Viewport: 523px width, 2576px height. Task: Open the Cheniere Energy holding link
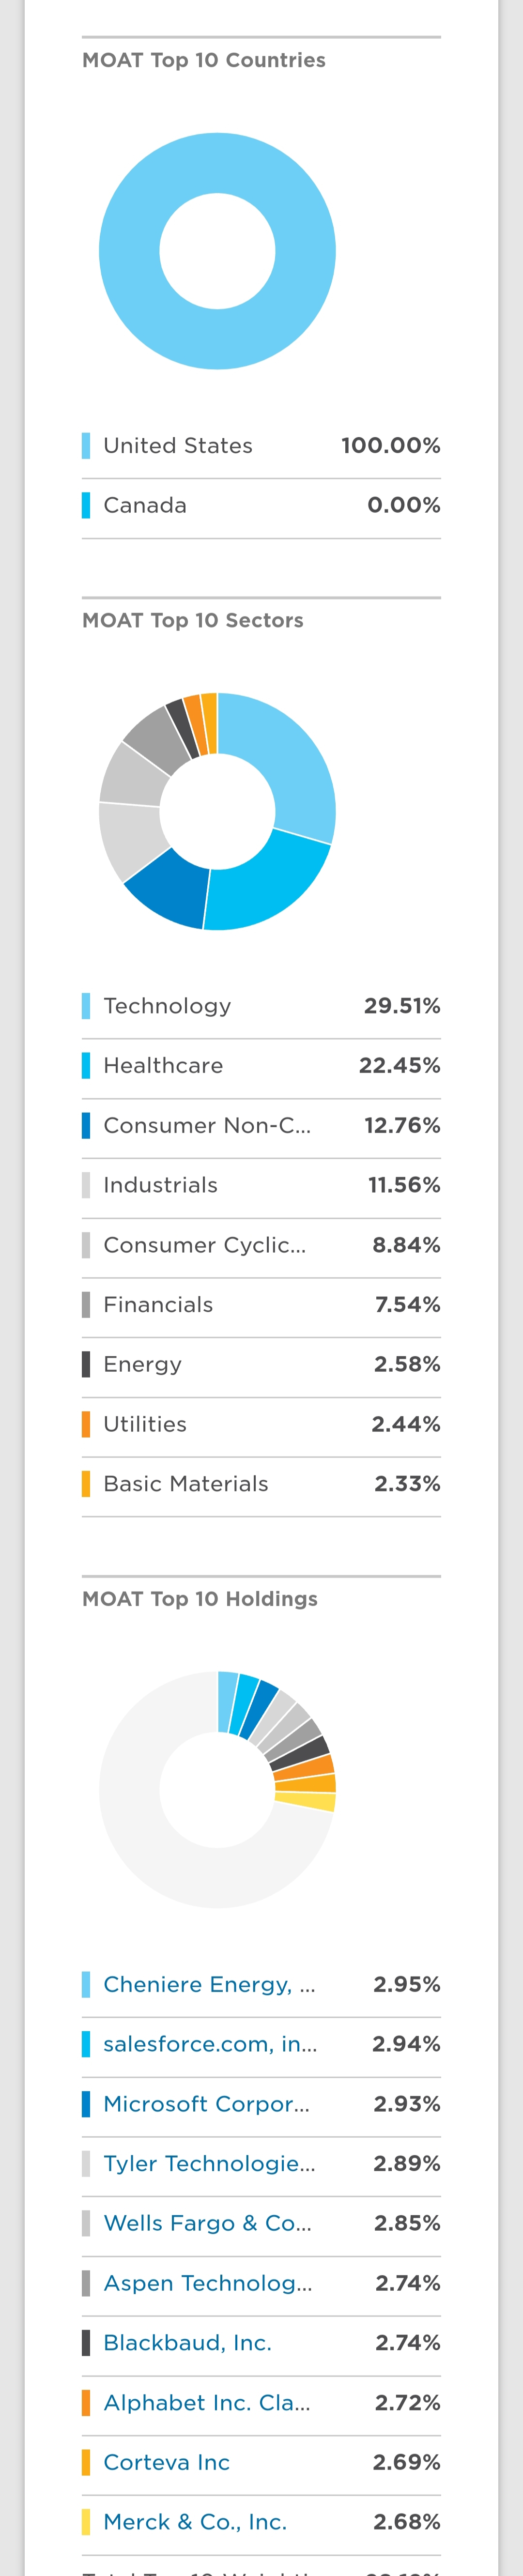[x=209, y=1984]
